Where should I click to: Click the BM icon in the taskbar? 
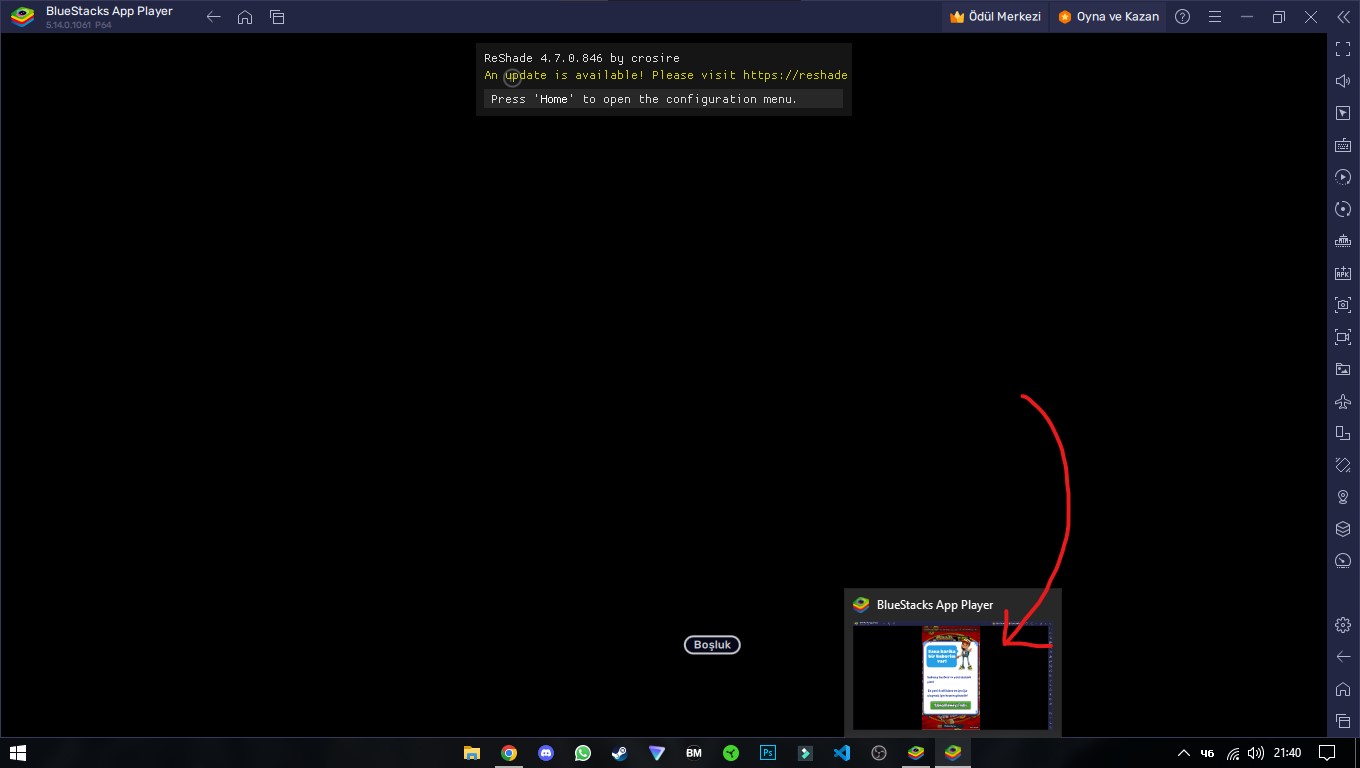pos(694,753)
